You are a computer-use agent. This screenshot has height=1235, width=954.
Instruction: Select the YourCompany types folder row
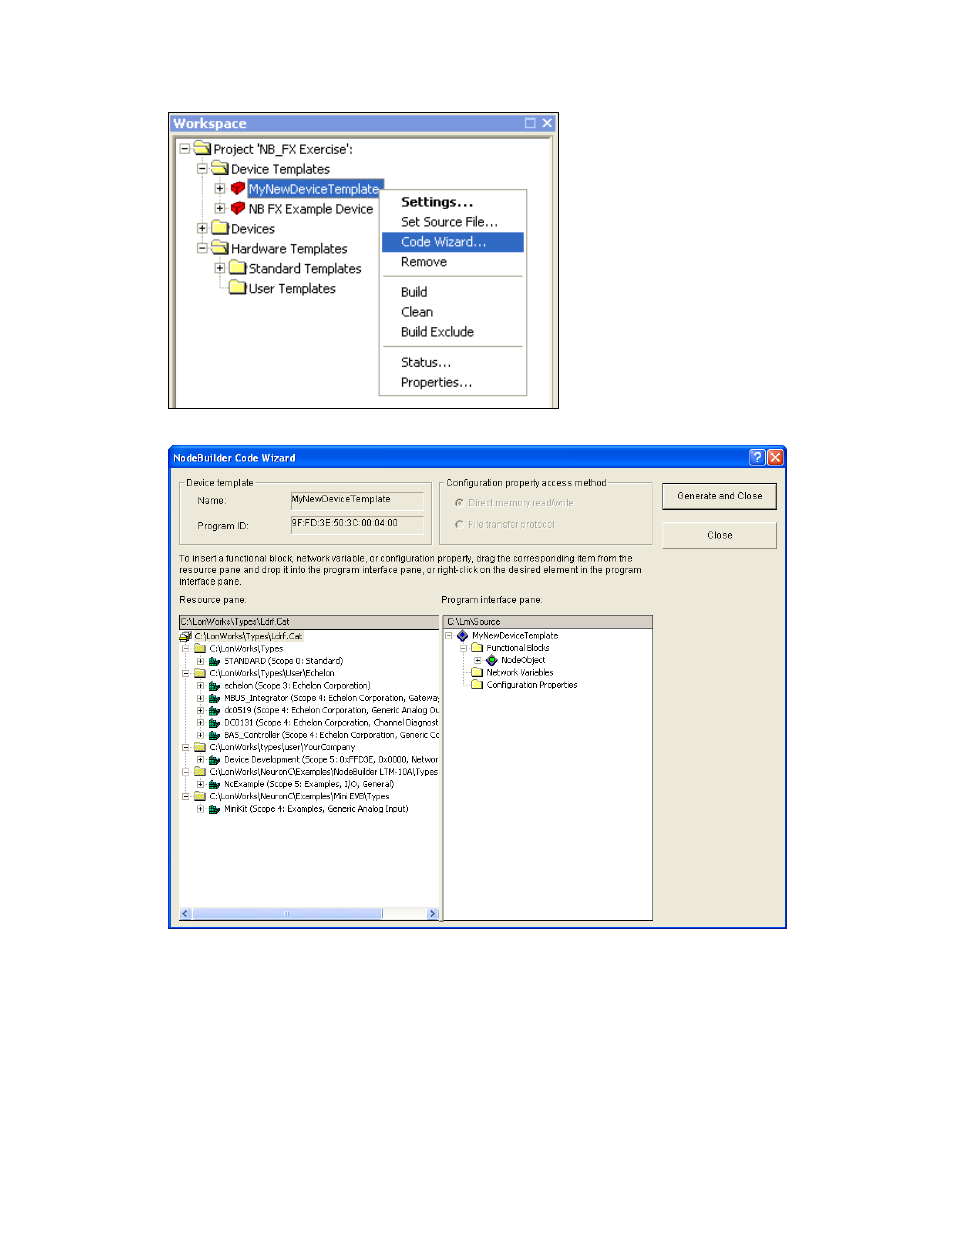(x=282, y=747)
